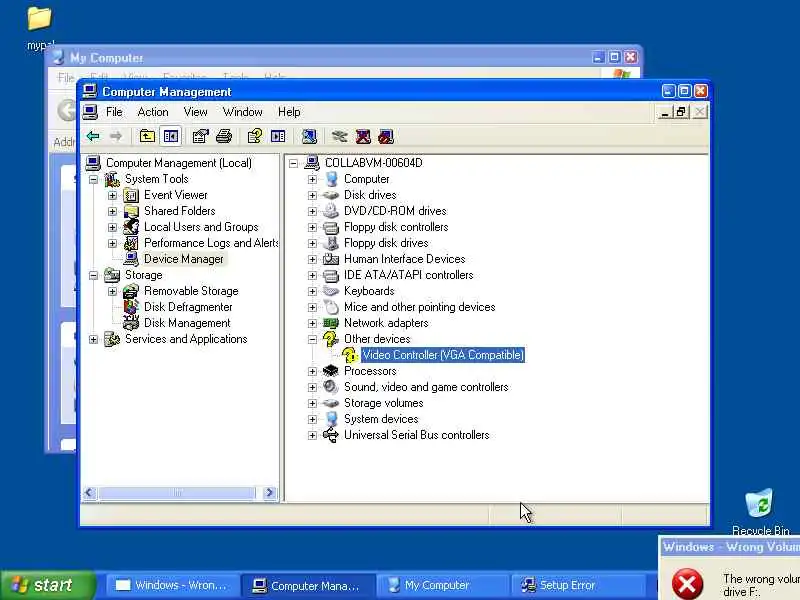
Task: Collapse the Storage node
Action: tap(93, 276)
